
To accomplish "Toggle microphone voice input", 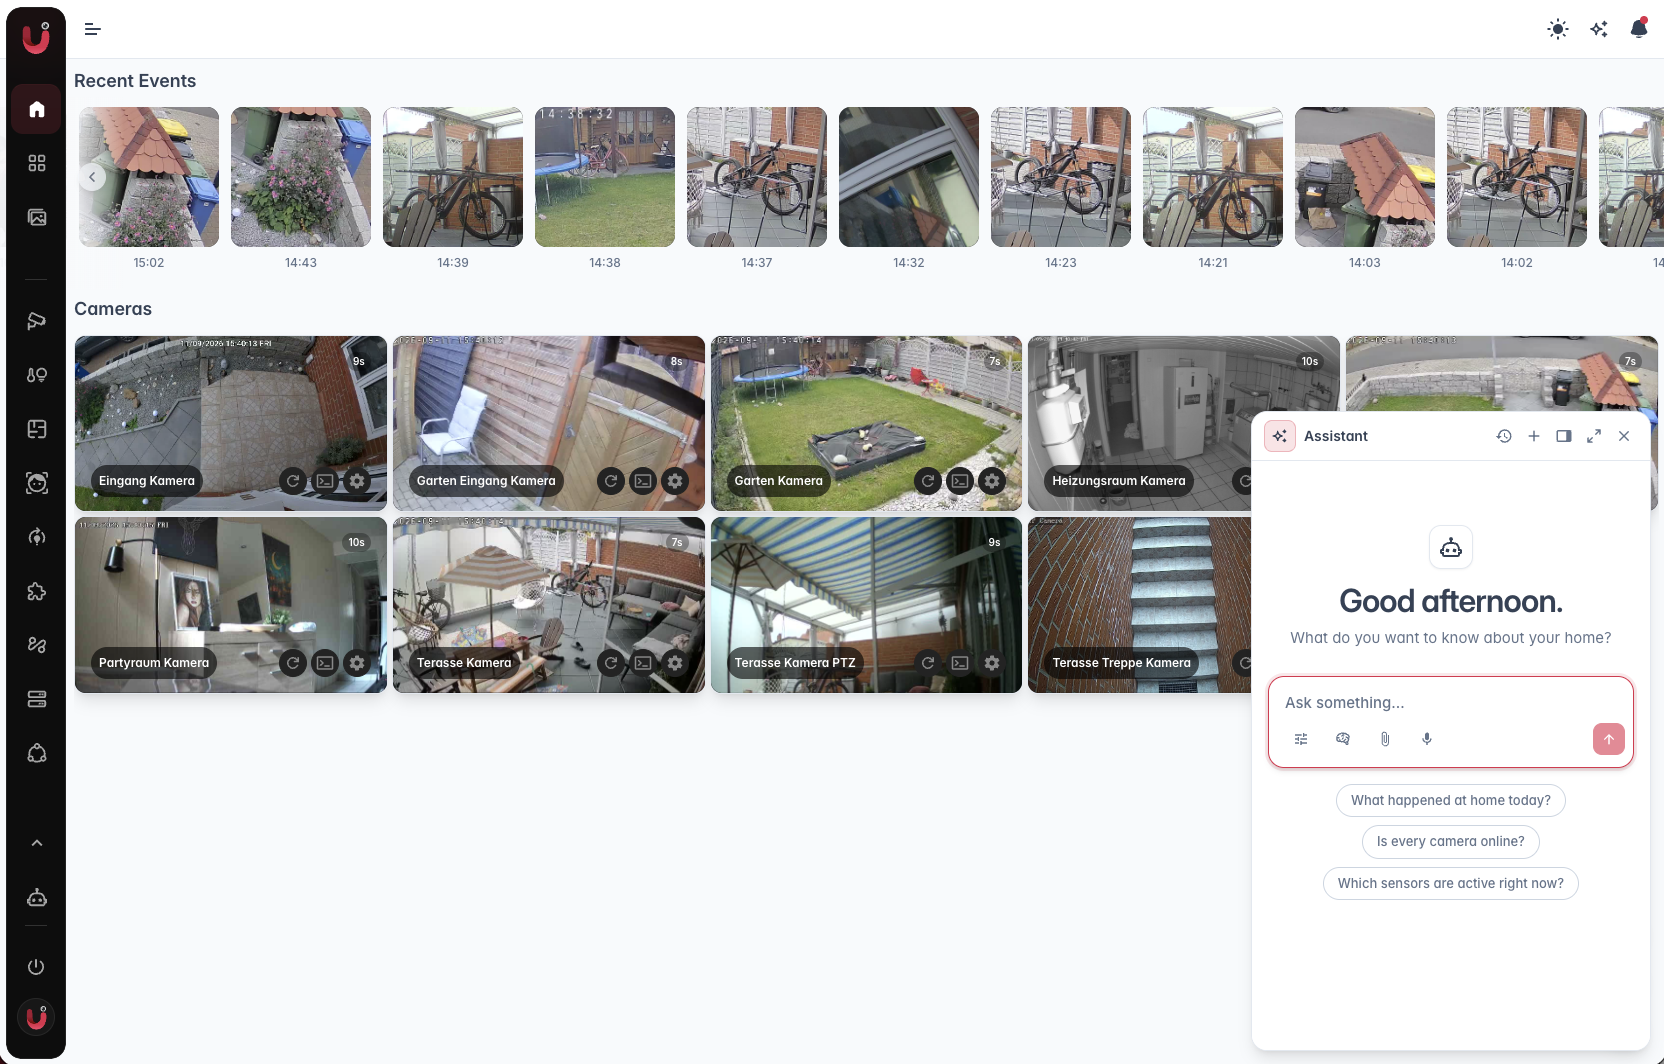I will [x=1427, y=739].
